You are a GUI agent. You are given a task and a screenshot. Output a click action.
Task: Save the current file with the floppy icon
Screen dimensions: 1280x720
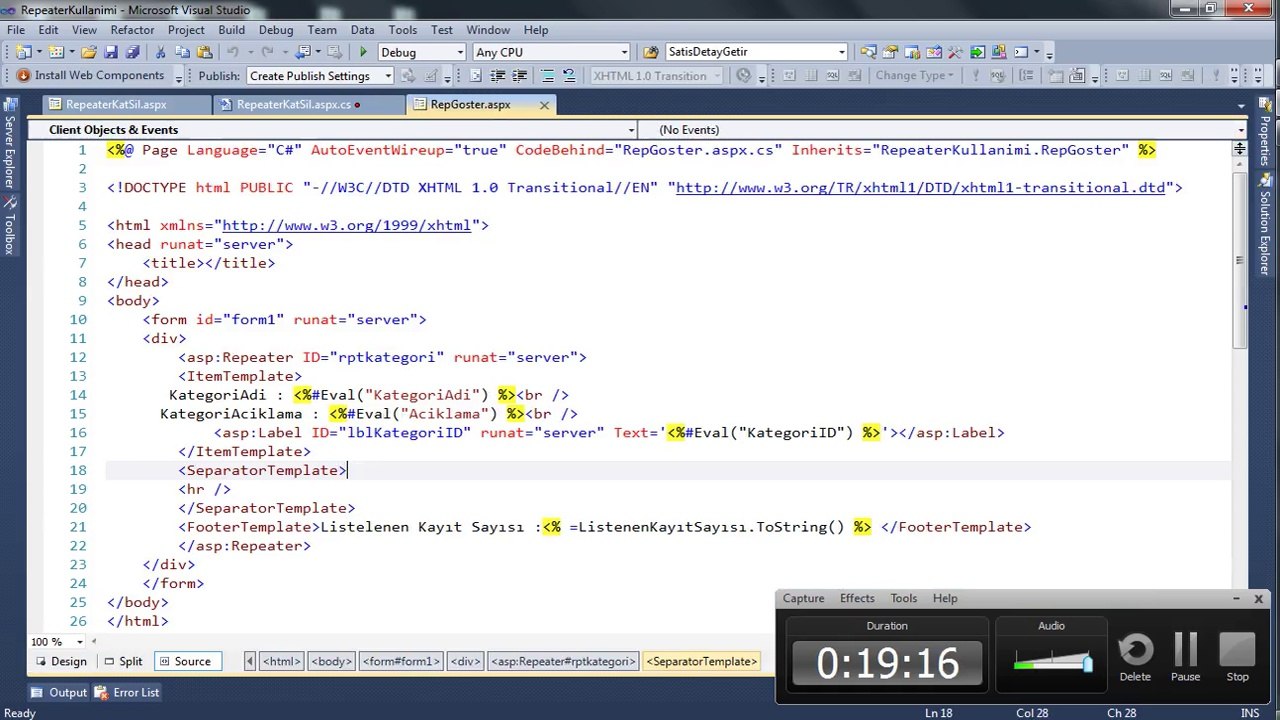tap(110, 52)
